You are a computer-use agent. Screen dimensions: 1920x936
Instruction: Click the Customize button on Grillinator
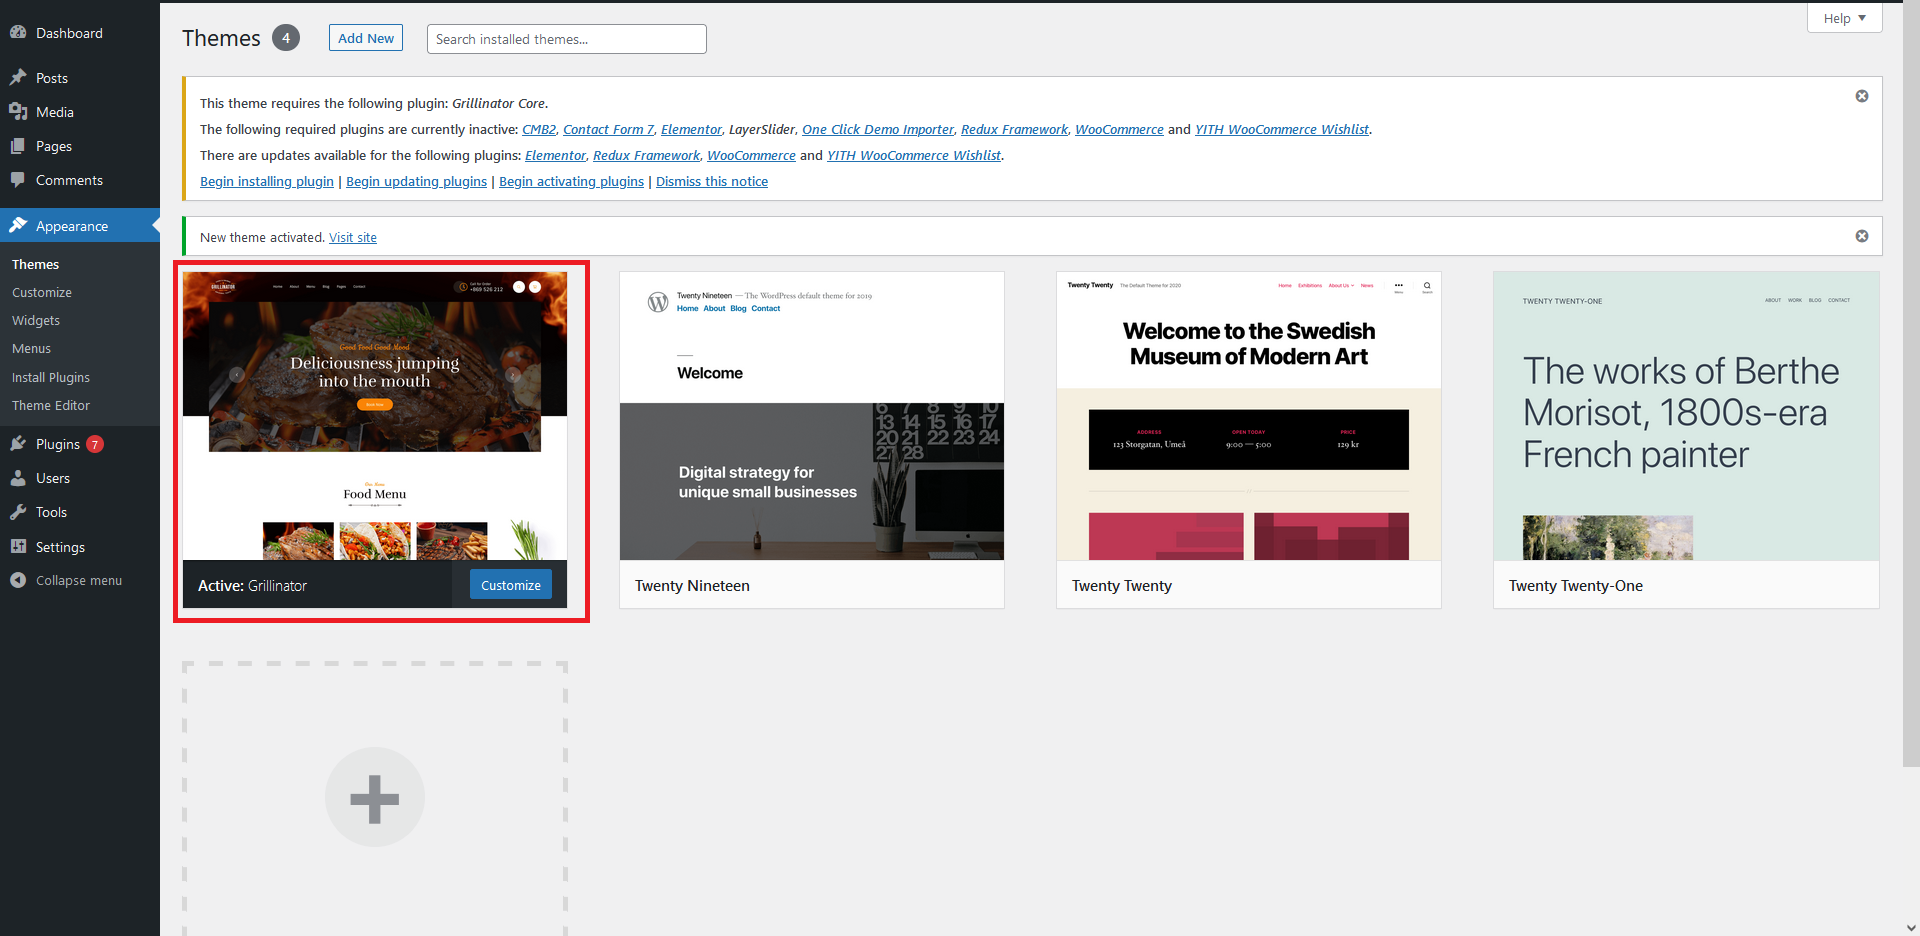(511, 585)
